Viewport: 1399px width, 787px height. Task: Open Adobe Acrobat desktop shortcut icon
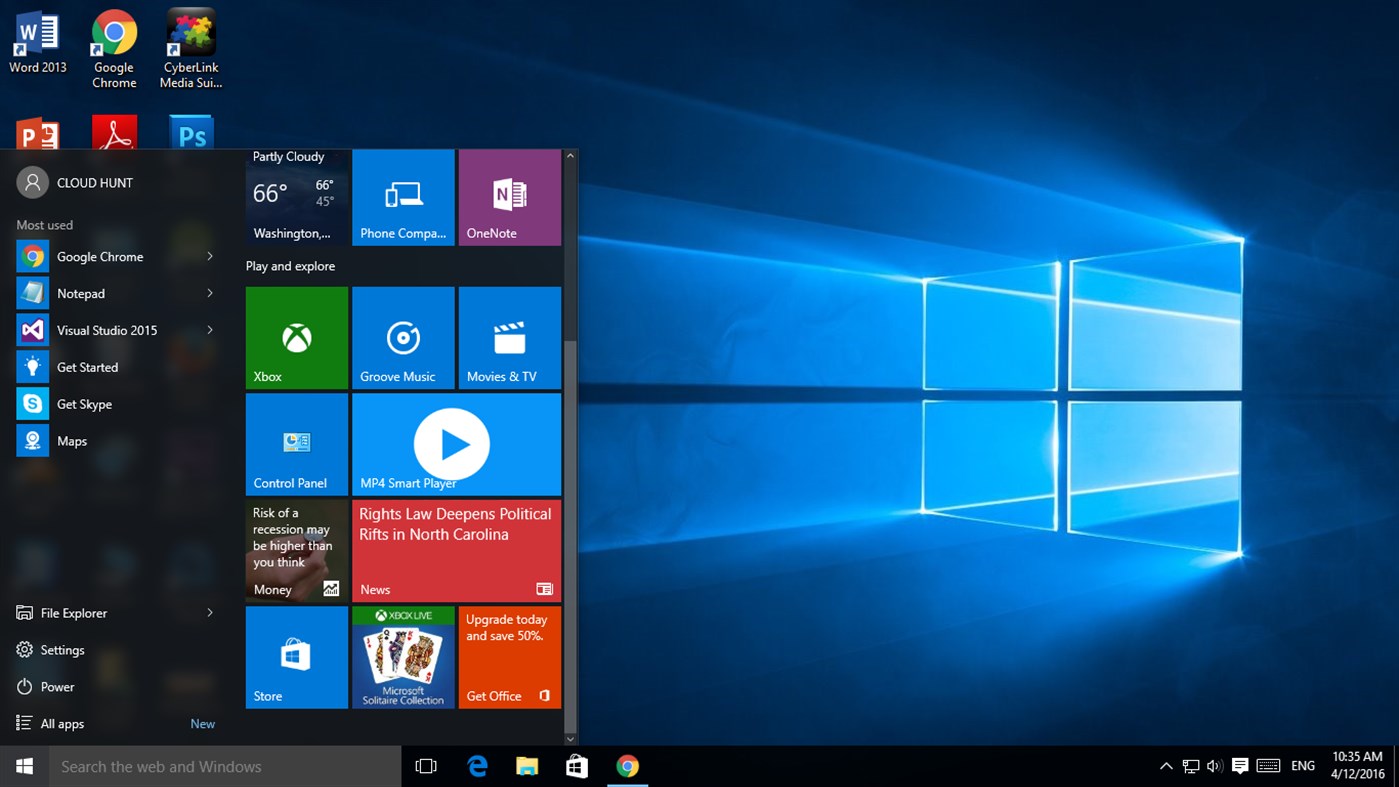coord(114,133)
